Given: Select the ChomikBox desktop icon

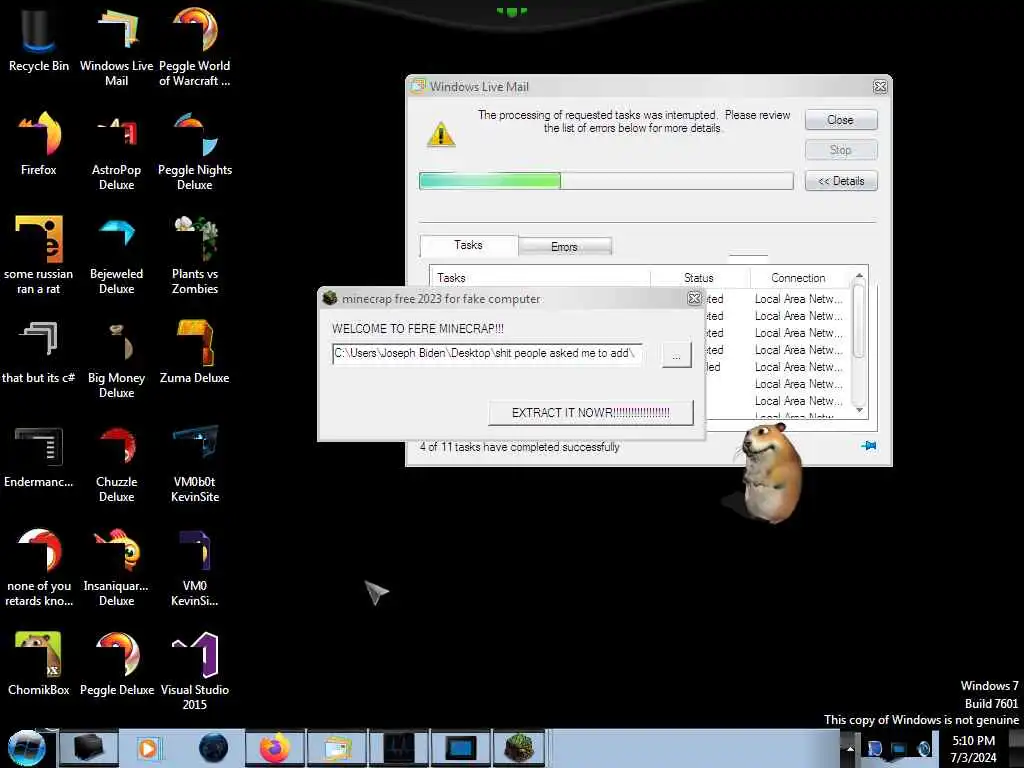Looking at the screenshot, I should tap(39, 664).
